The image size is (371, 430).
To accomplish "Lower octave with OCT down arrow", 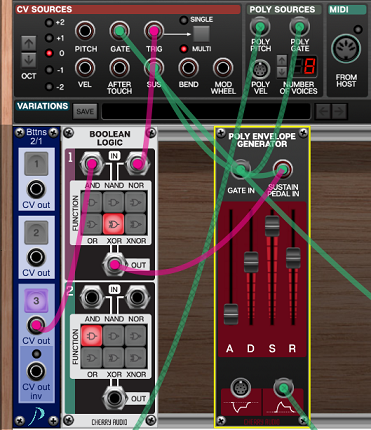I will pos(29,60).
